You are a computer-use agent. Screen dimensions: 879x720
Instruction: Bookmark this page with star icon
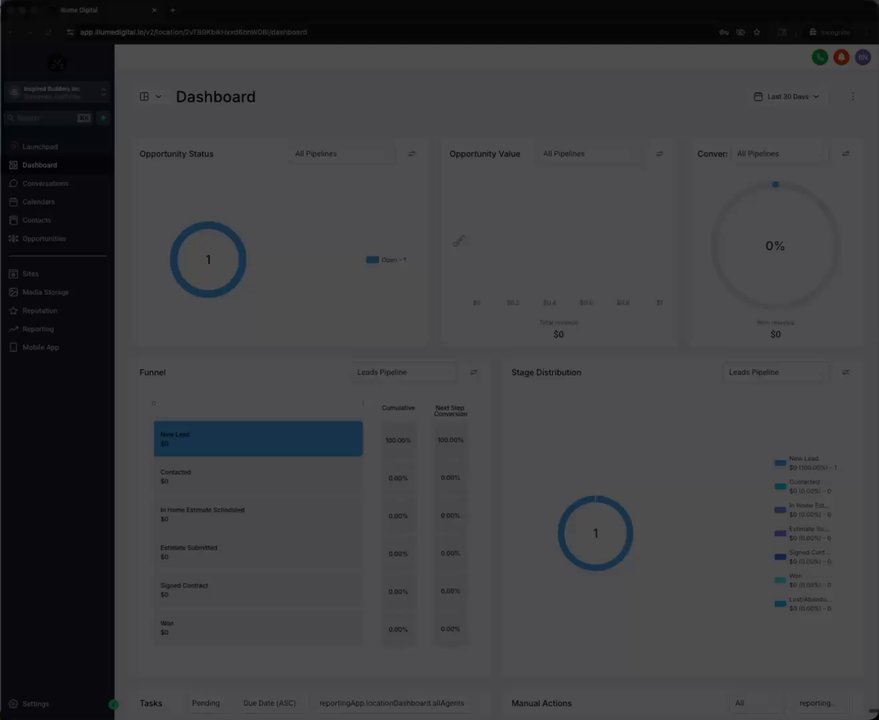(x=757, y=33)
